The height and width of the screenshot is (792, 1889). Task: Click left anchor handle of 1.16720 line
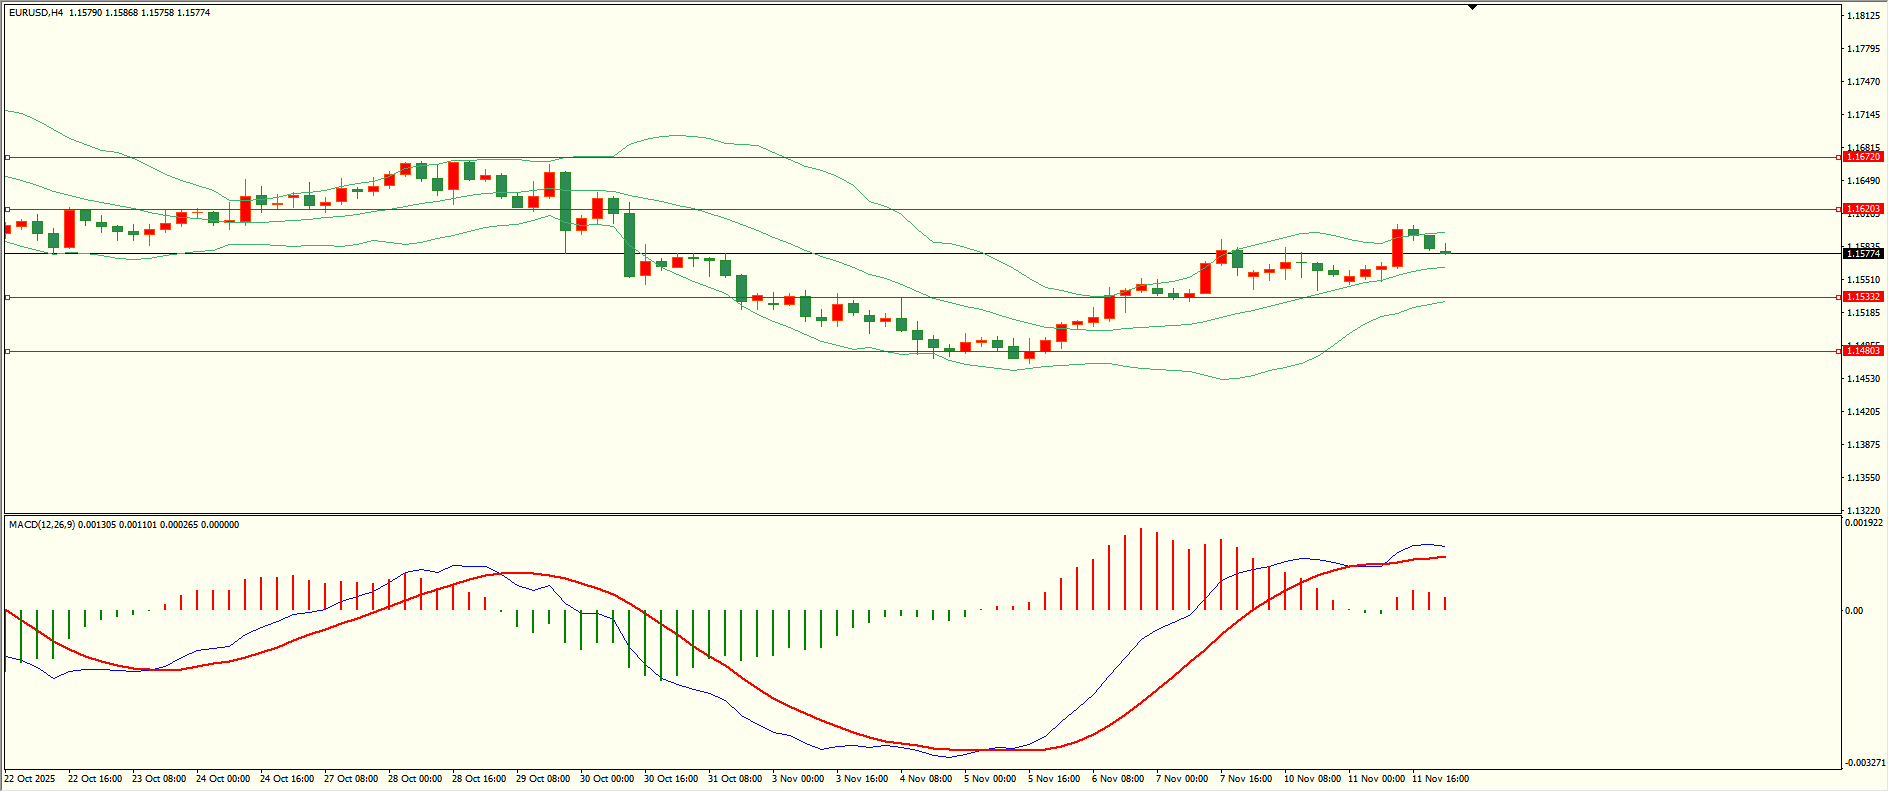[x=8, y=157]
